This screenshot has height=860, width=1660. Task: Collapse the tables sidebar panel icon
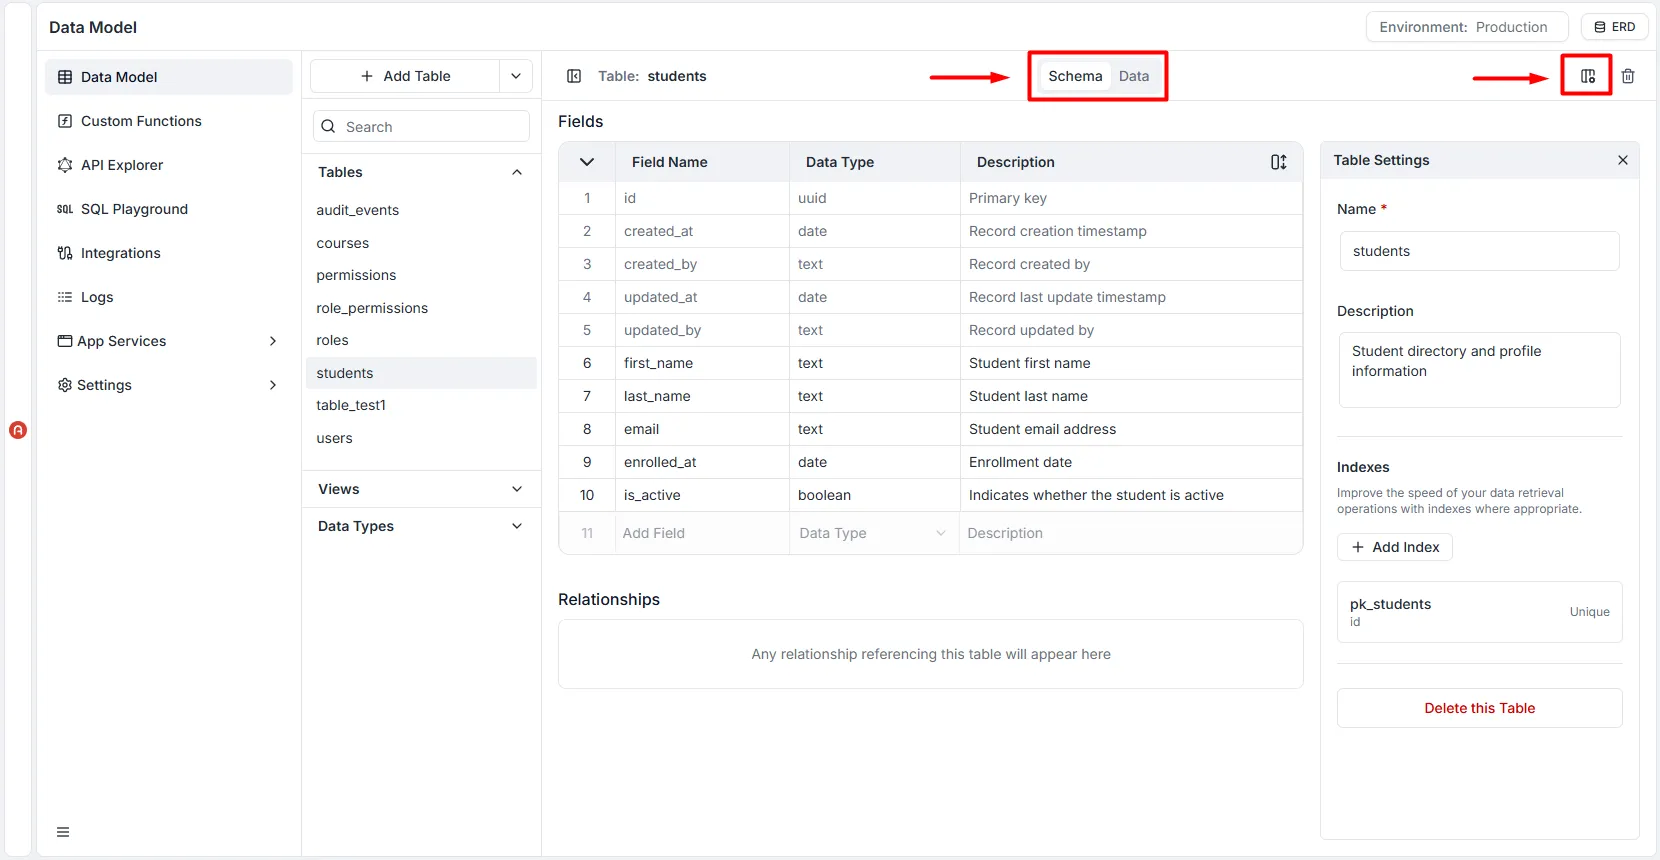[574, 76]
